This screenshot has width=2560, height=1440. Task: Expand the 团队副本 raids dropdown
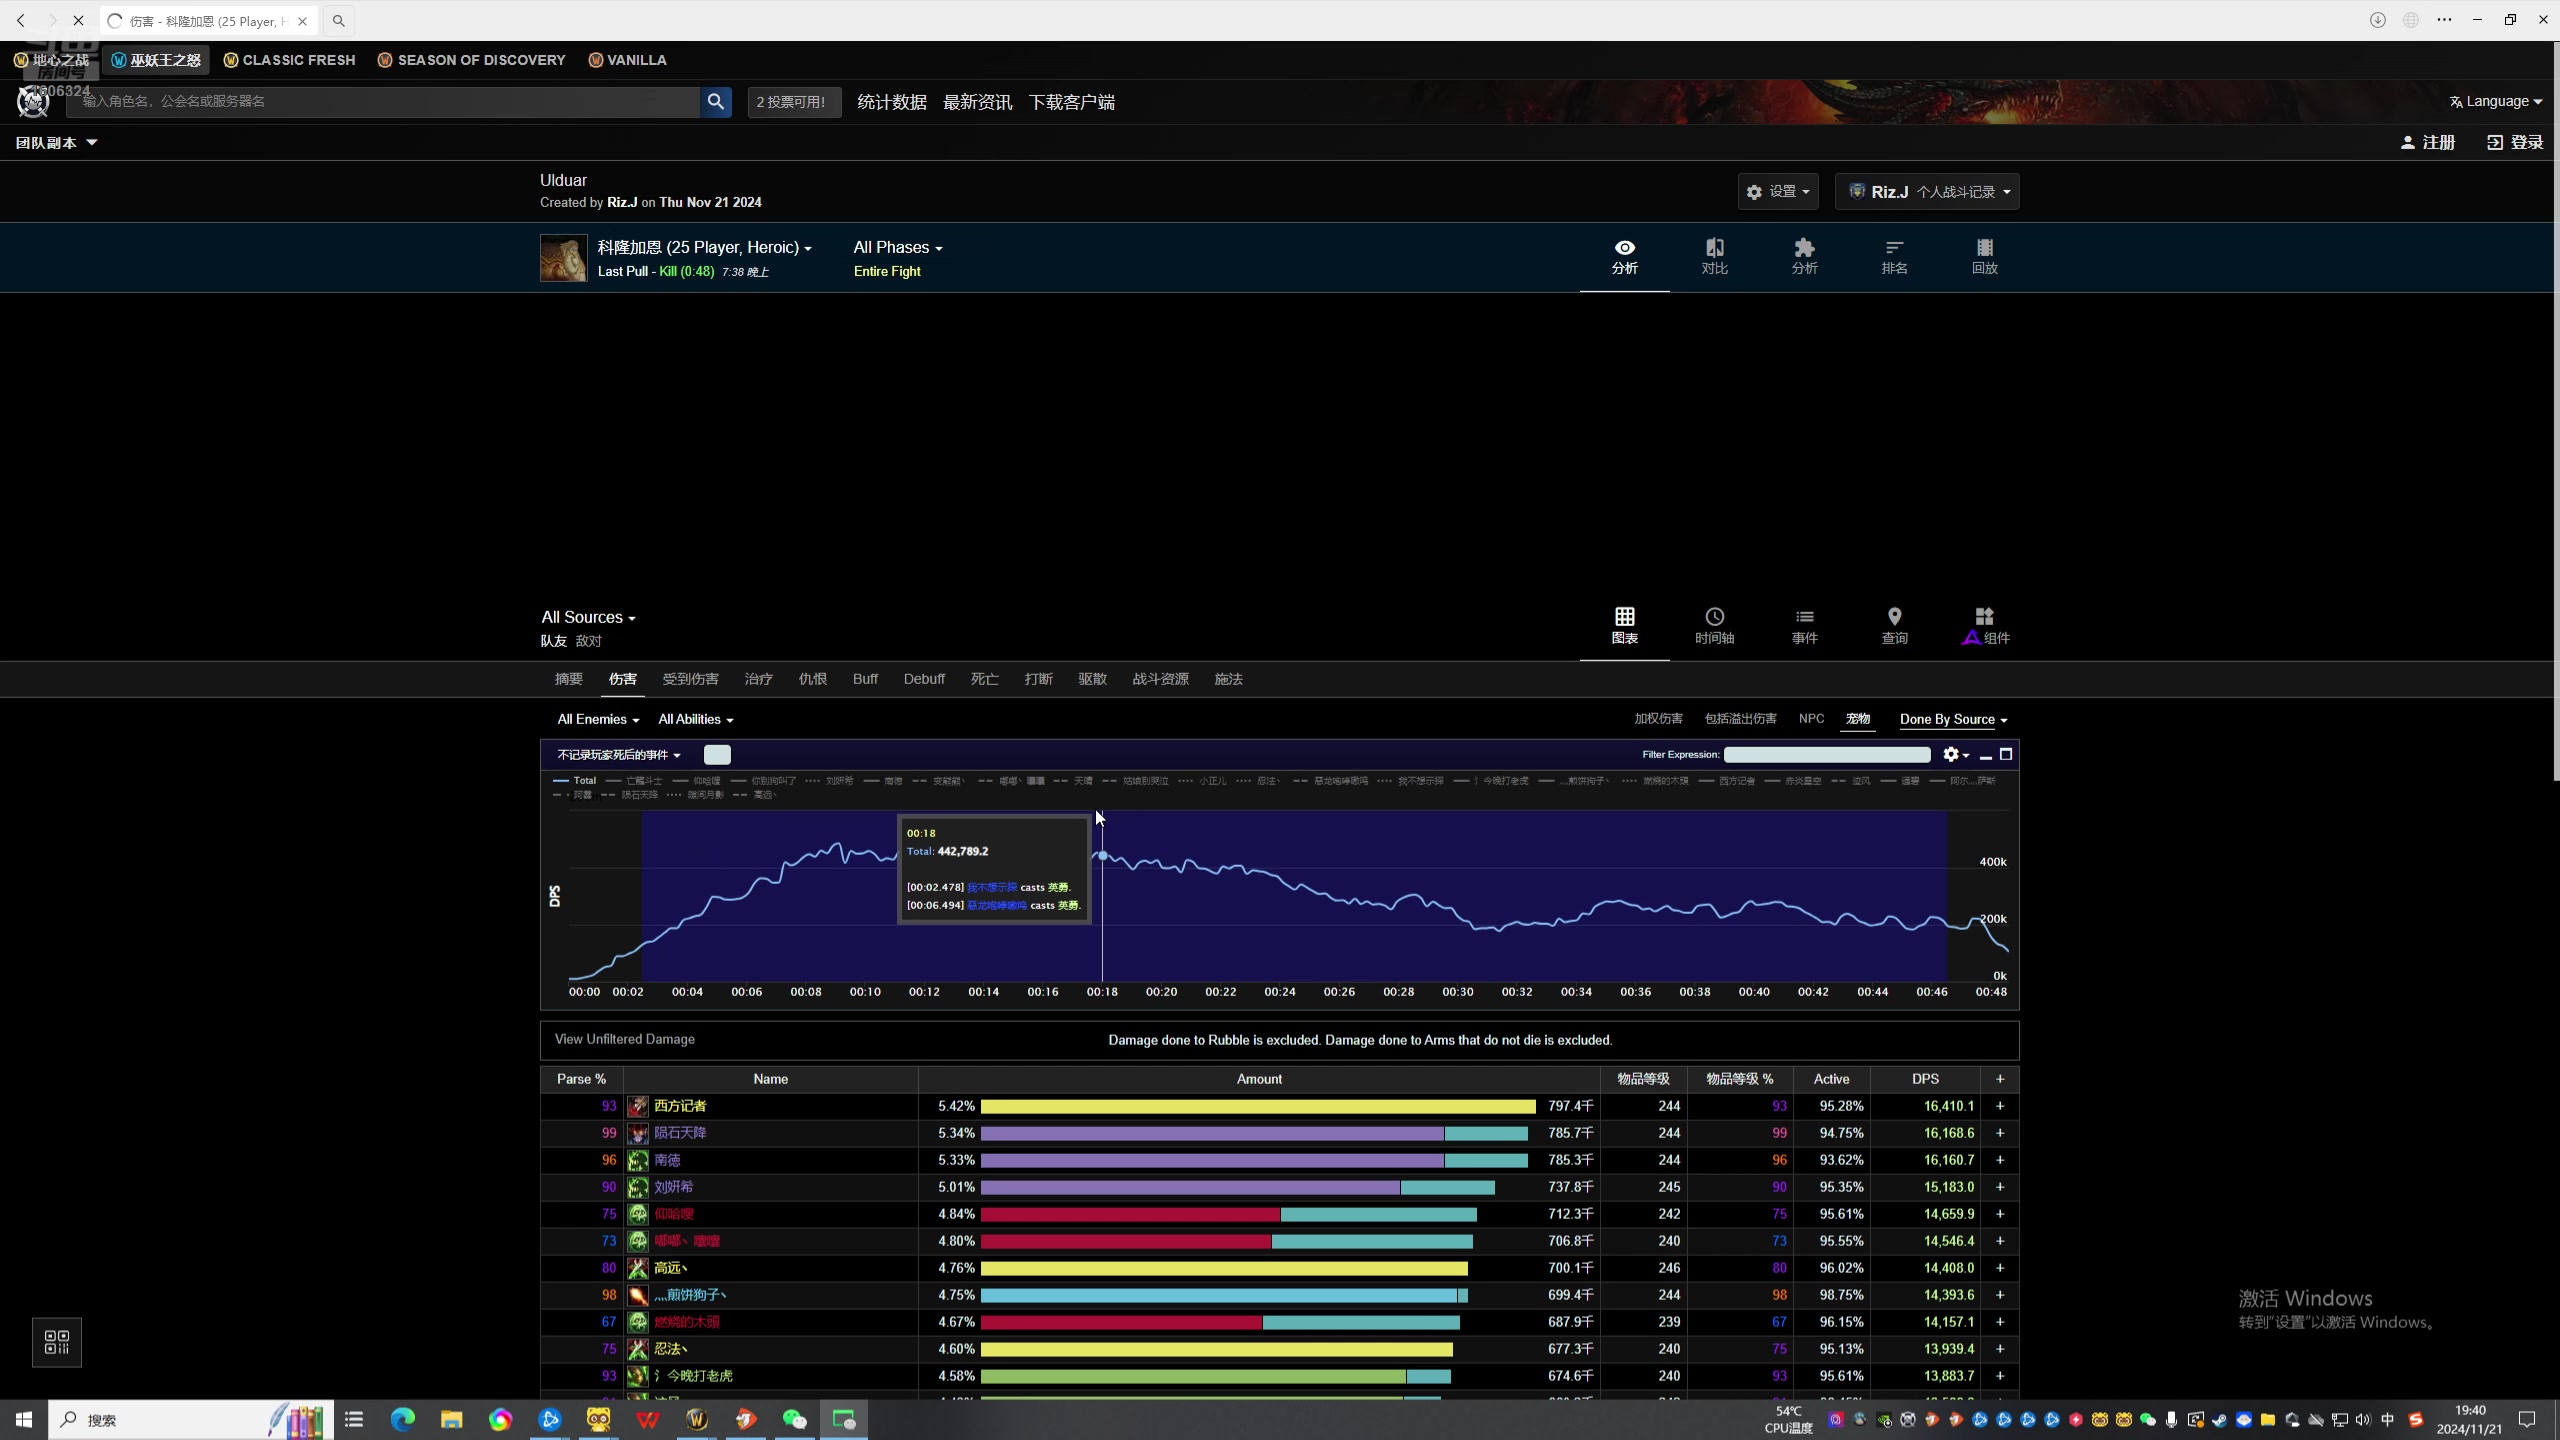click(x=56, y=142)
